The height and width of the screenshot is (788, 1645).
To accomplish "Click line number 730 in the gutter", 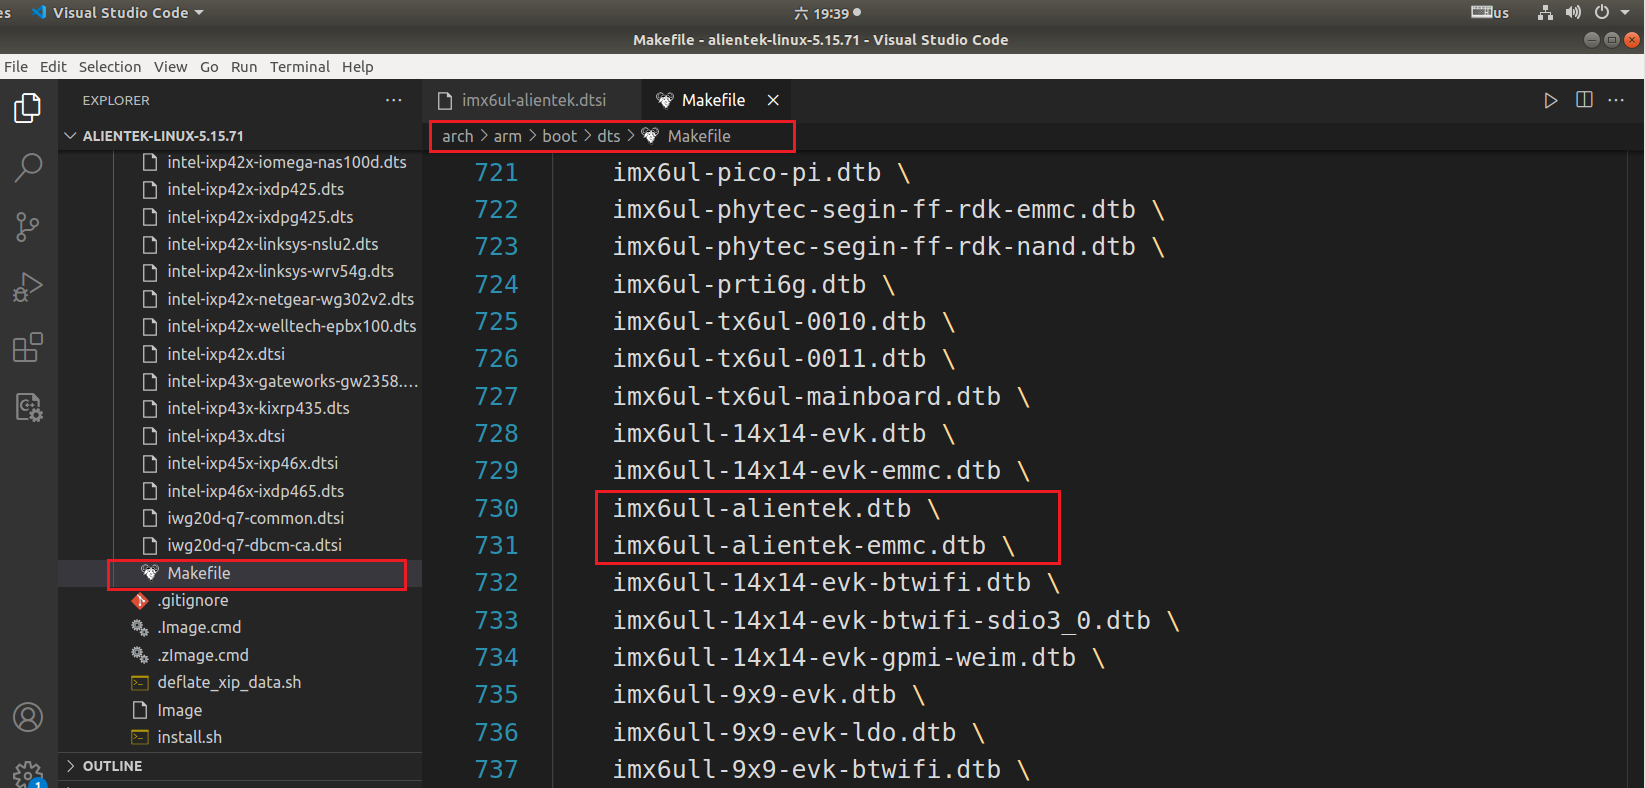I will pyautogui.click(x=496, y=508).
